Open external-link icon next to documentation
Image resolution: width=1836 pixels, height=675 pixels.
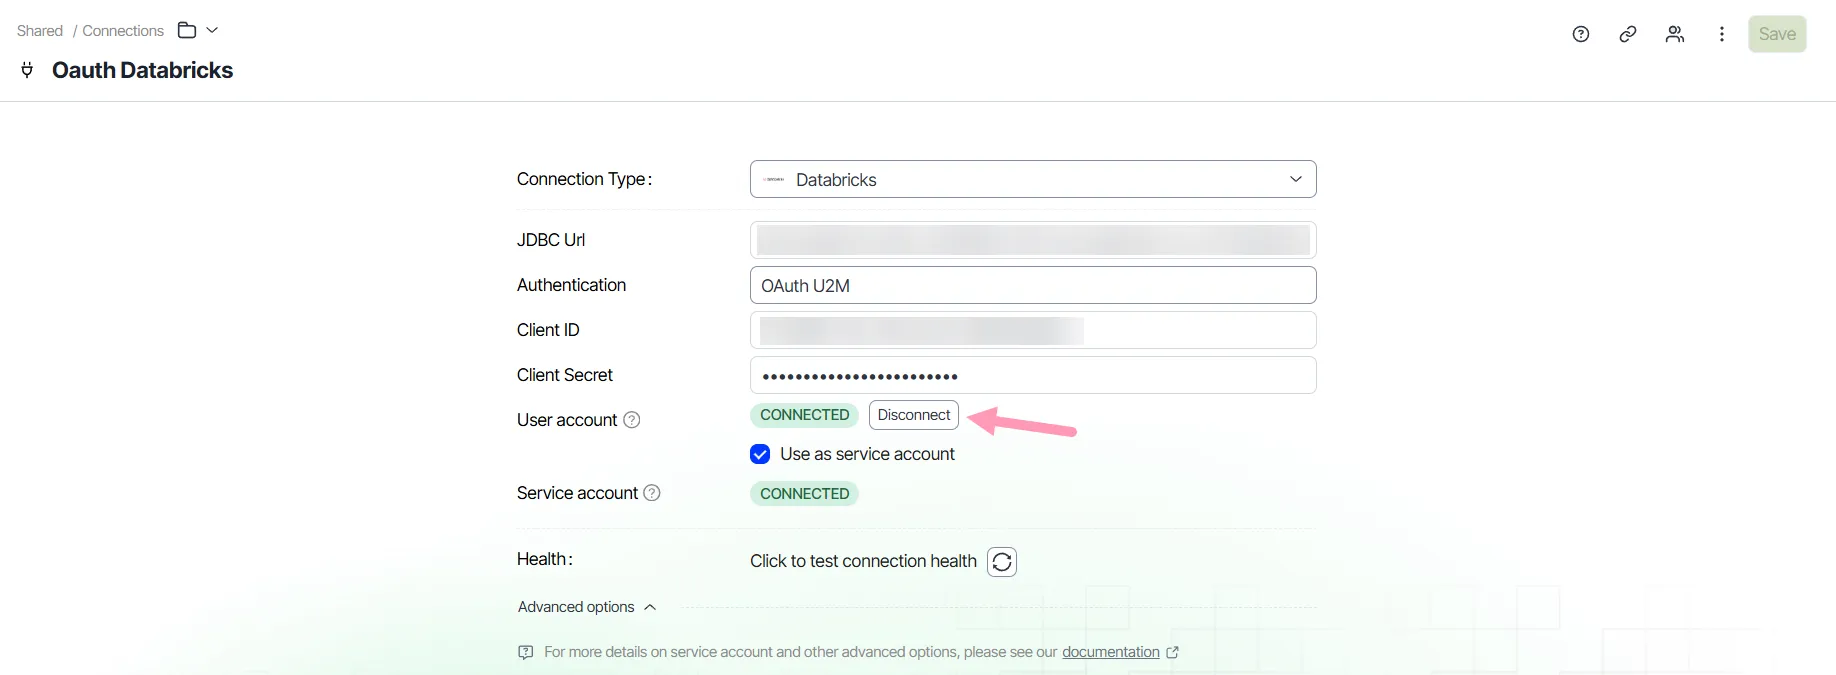(1173, 652)
